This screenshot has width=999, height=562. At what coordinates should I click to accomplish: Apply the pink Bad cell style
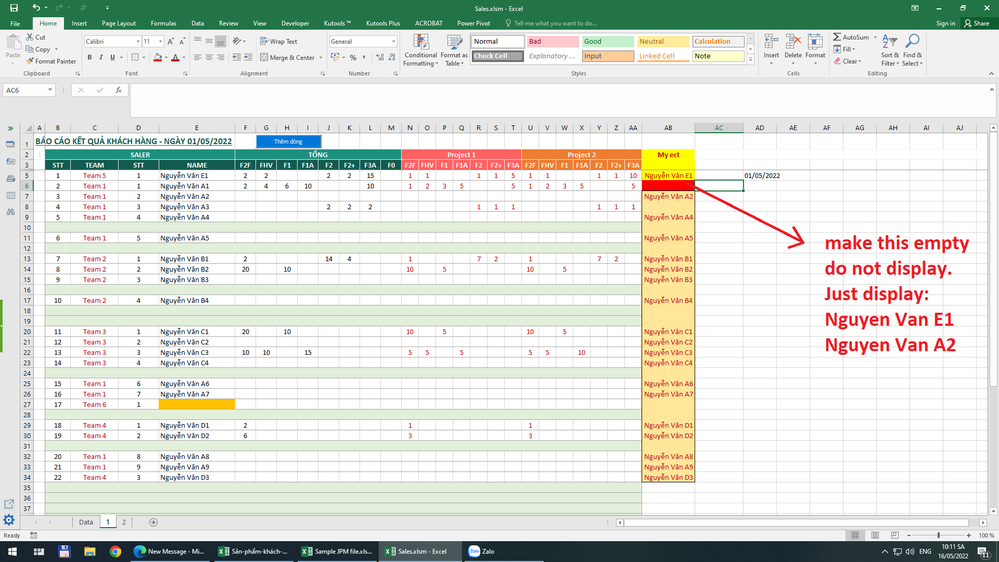[552, 41]
